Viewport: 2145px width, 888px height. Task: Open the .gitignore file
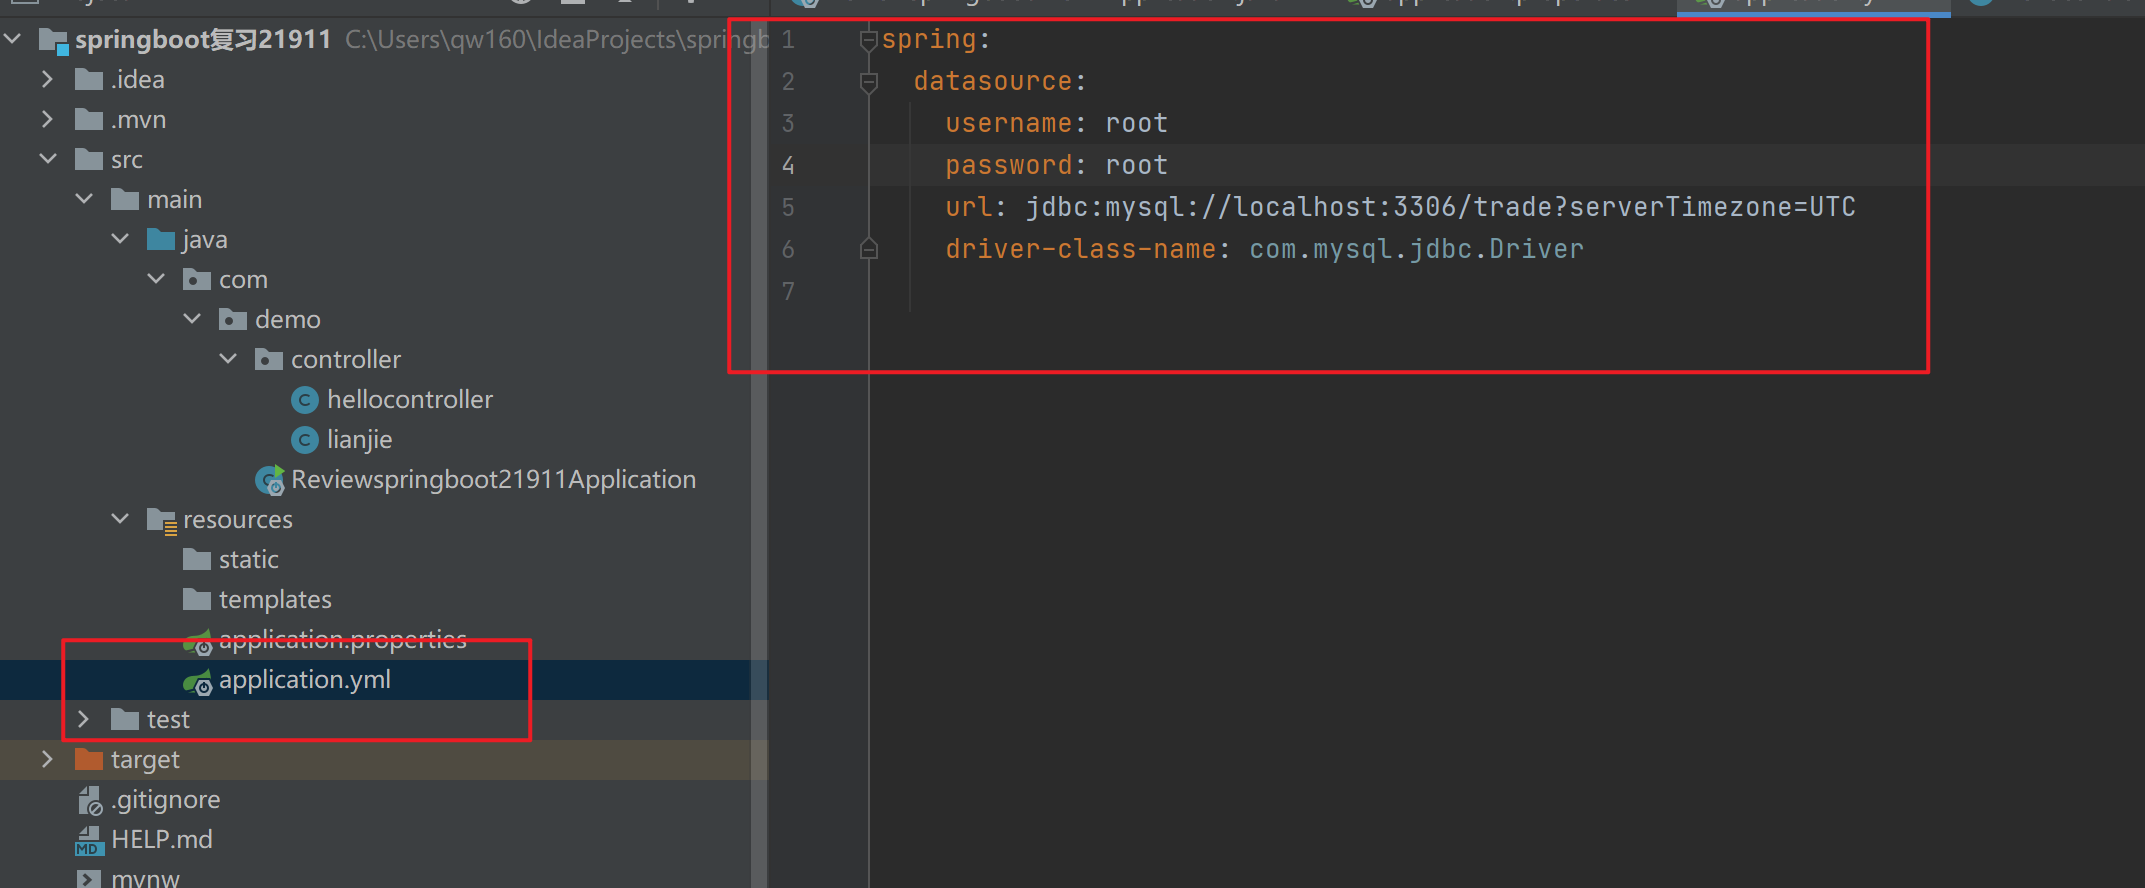pyautogui.click(x=165, y=799)
